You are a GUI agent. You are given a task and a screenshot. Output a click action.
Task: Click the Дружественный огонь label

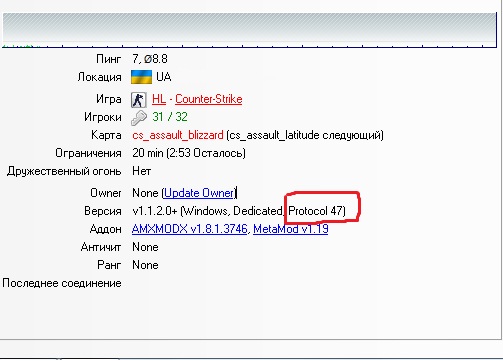click(x=64, y=171)
